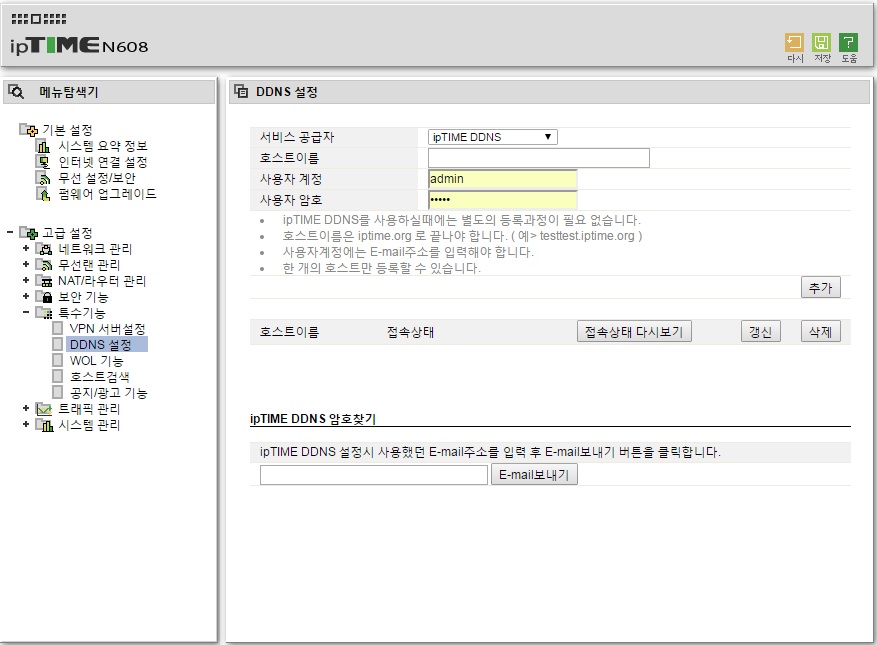The width and height of the screenshot is (877, 645).
Task: Click the 삭제 button
Action: coord(821,331)
